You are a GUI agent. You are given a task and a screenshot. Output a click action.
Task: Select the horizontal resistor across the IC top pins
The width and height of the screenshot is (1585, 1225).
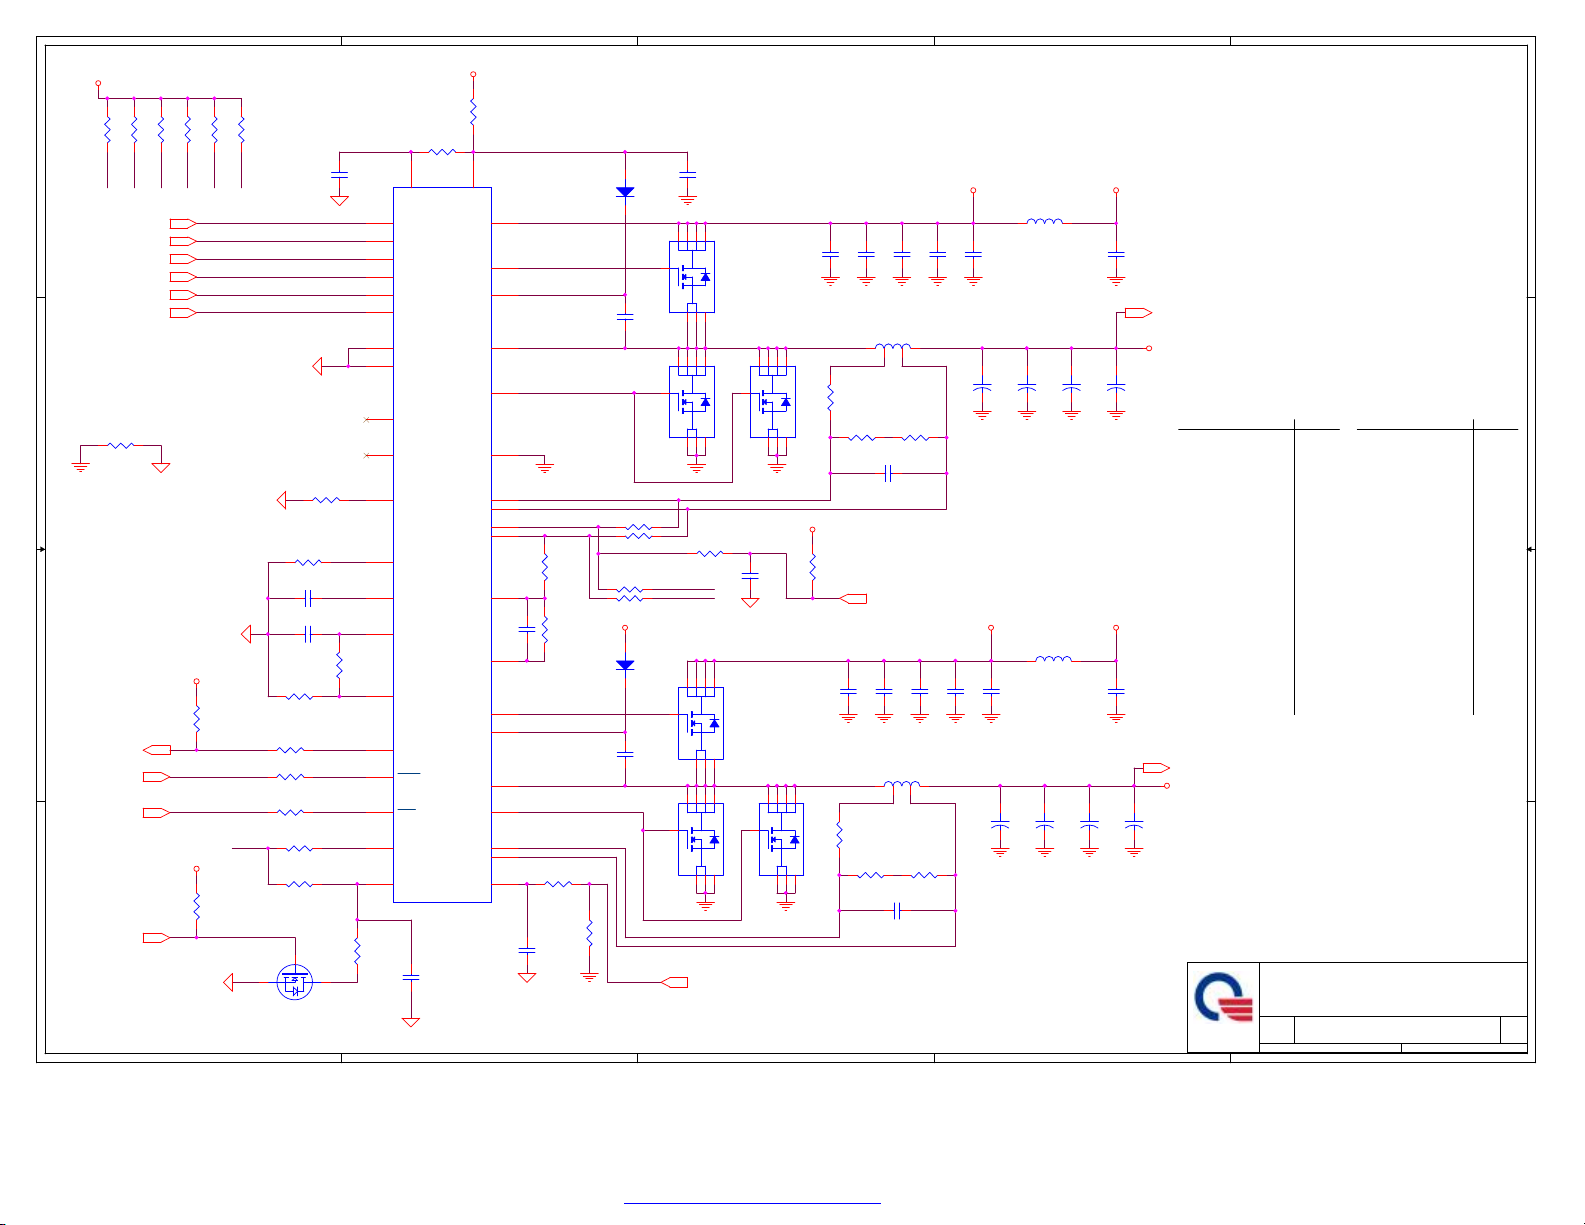tap(442, 152)
